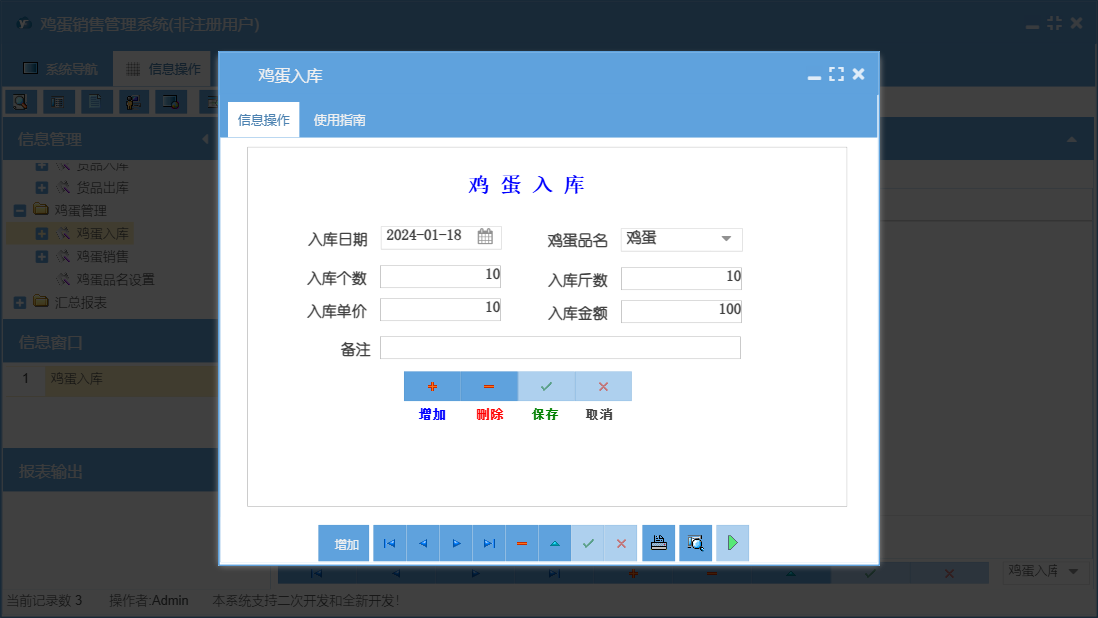Open print preview using magnifier icon
This screenshot has width=1098, height=618.
coord(695,543)
